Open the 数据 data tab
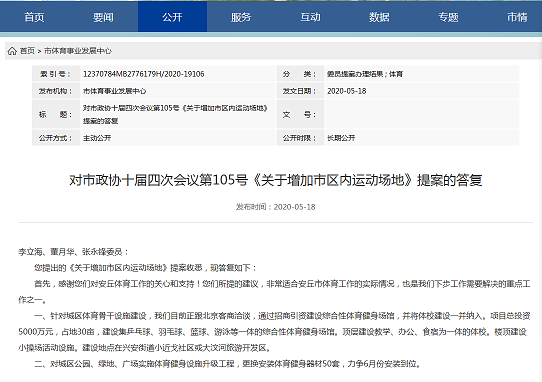 pyautogui.click(x=379, y=17)
